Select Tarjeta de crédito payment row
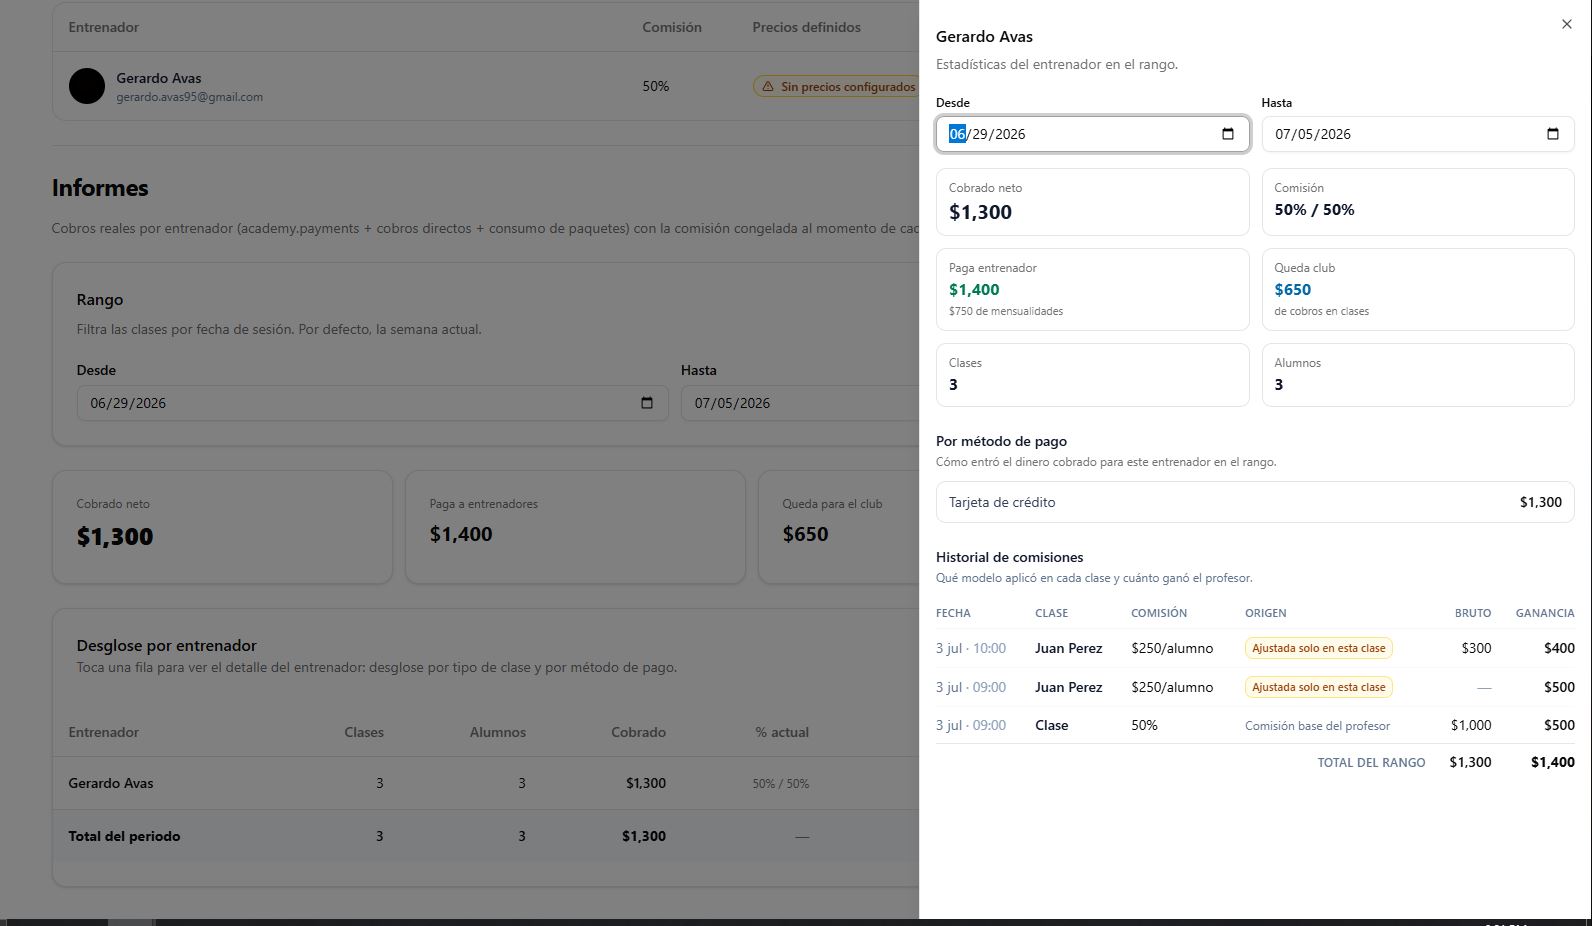 pyautogui.click(x=1255, y=502)
